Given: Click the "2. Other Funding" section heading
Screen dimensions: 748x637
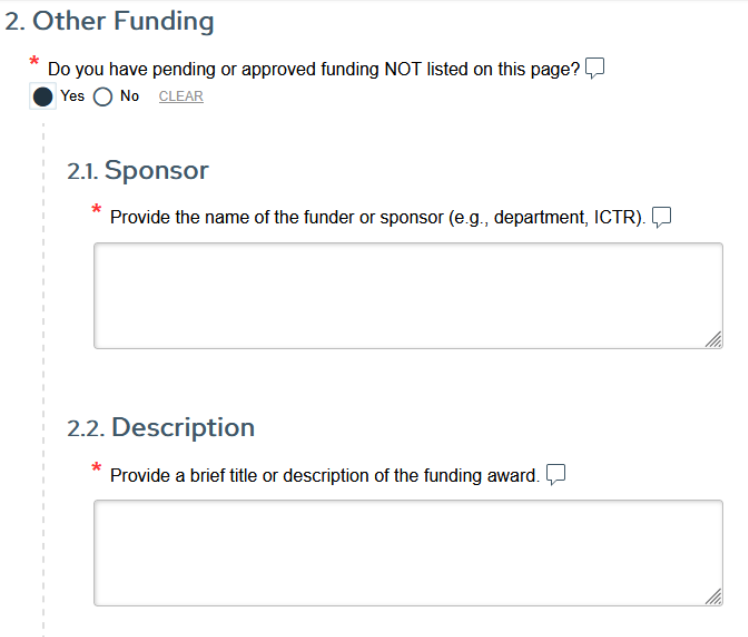Looking at the screenshot, I should point(109,22).
